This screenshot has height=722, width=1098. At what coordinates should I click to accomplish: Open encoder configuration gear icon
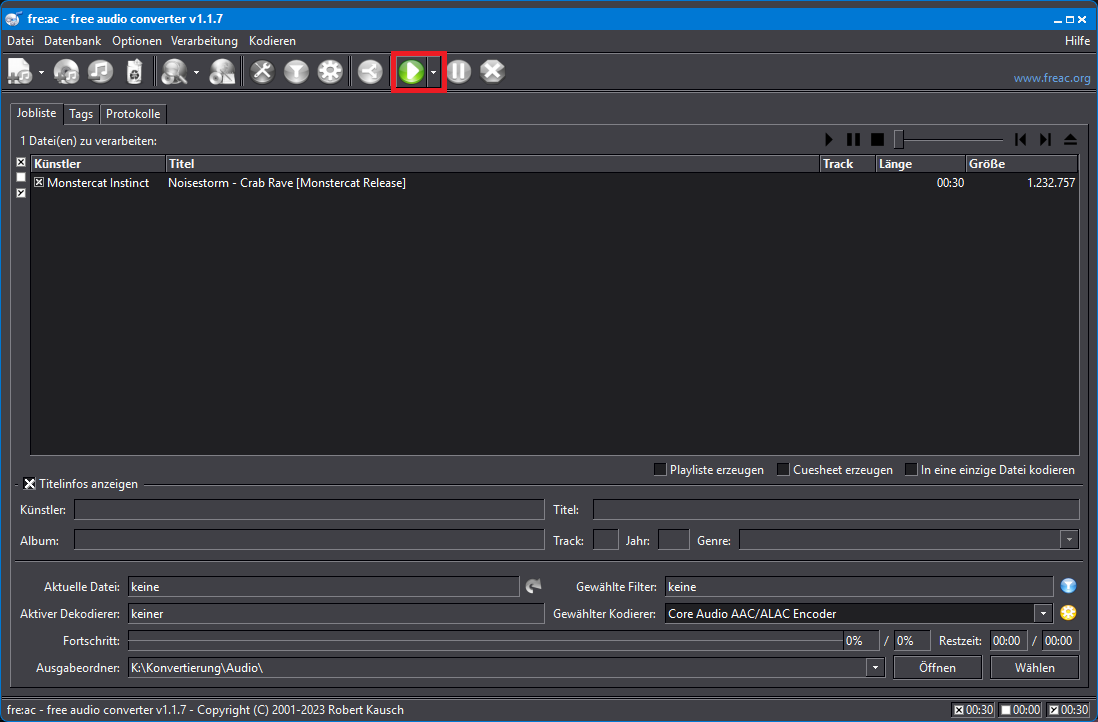330,72
